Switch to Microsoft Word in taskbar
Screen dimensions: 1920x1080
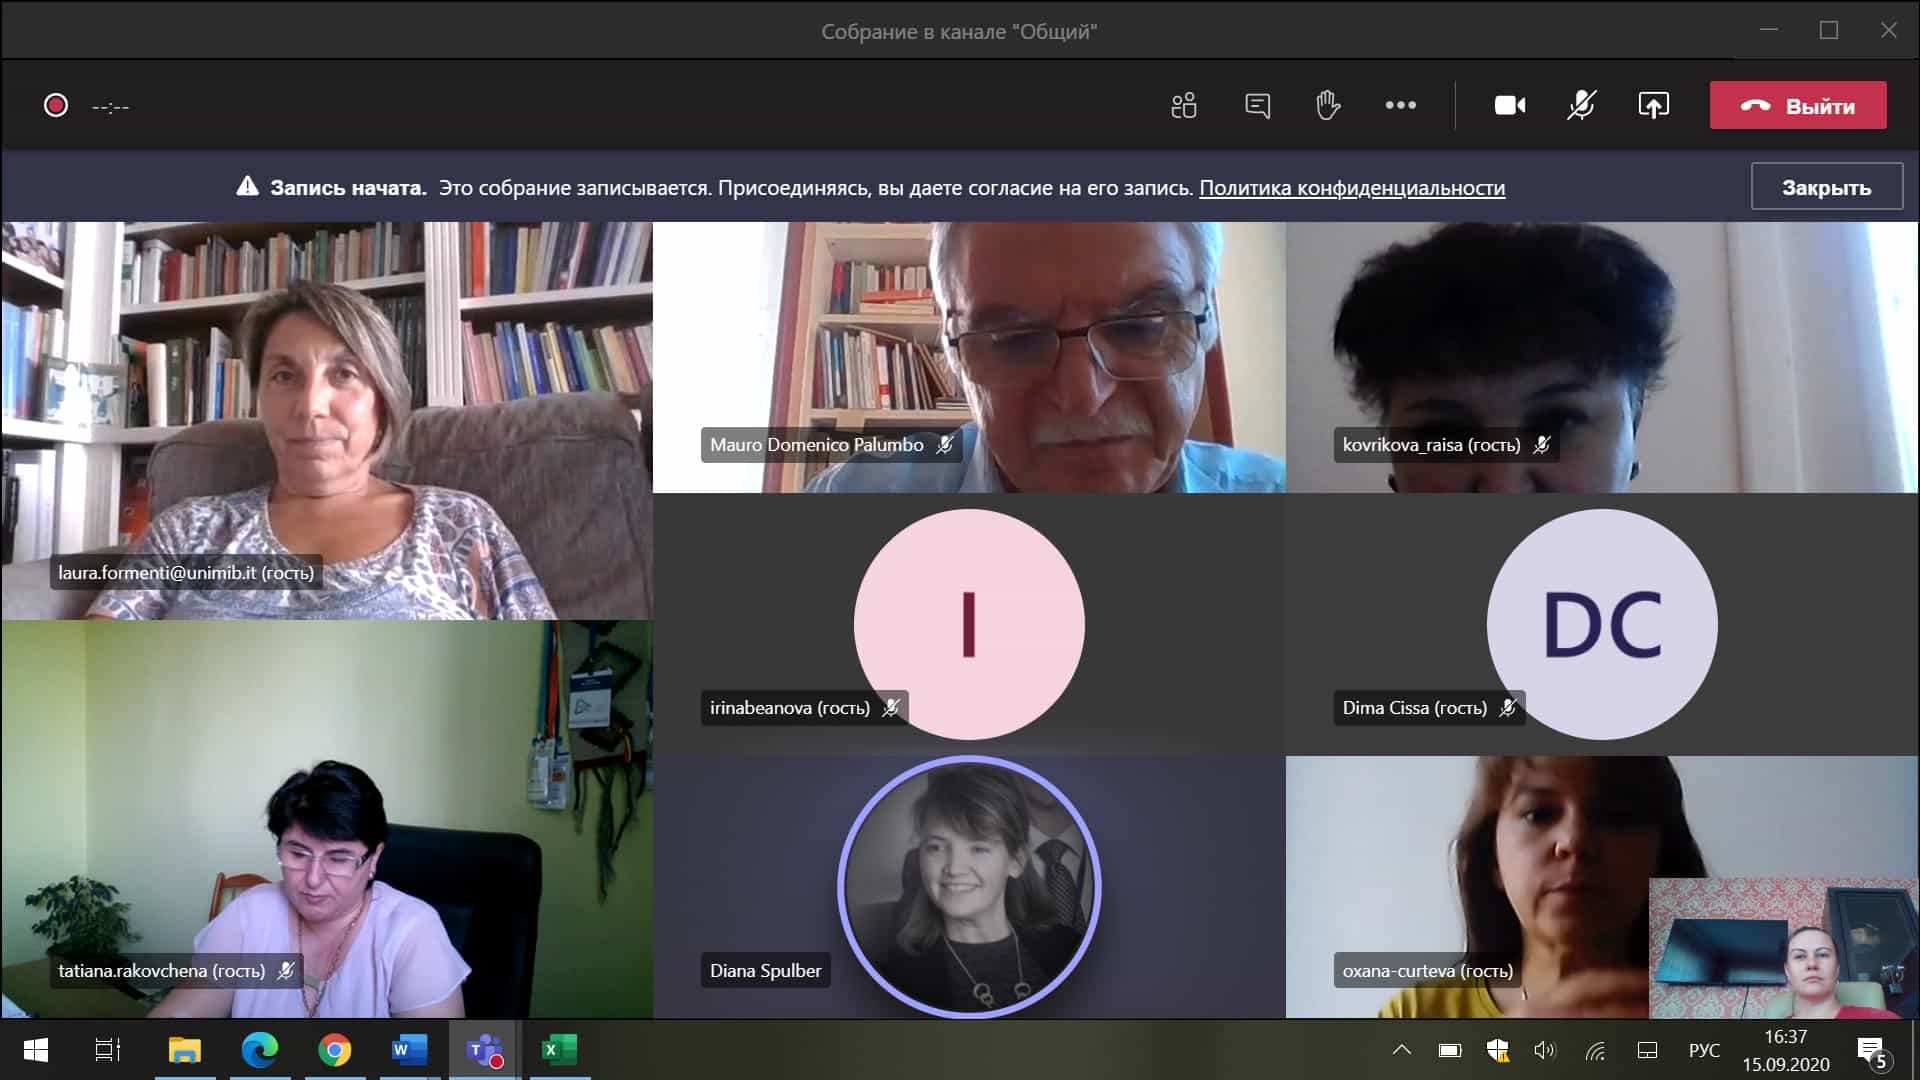point(409,1050)
